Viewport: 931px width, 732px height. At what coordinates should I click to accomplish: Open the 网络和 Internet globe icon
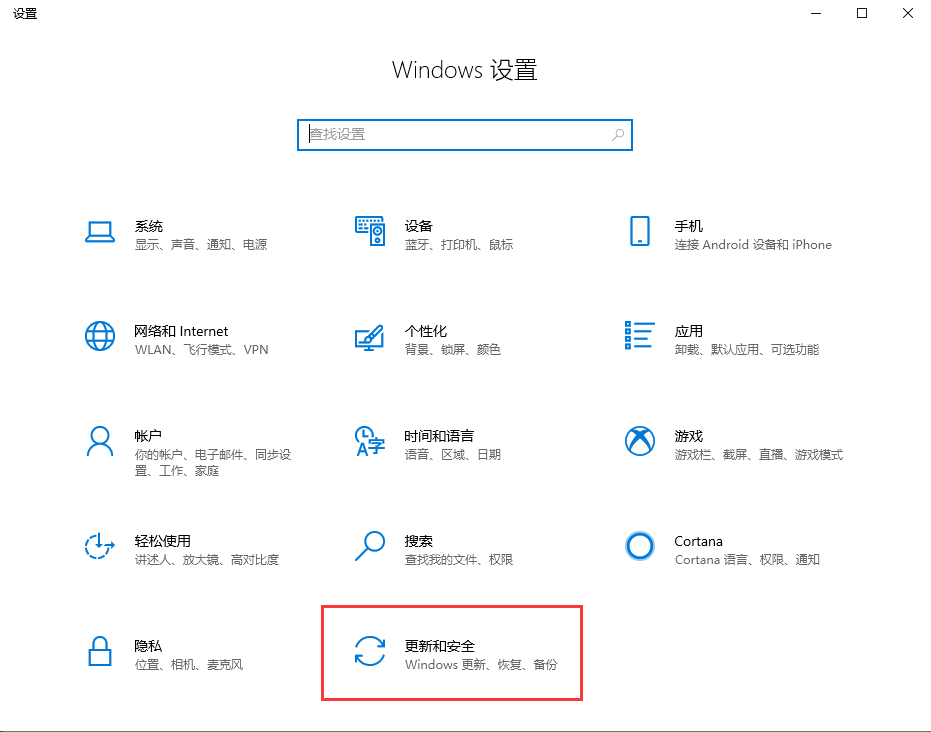click(100, 336)
